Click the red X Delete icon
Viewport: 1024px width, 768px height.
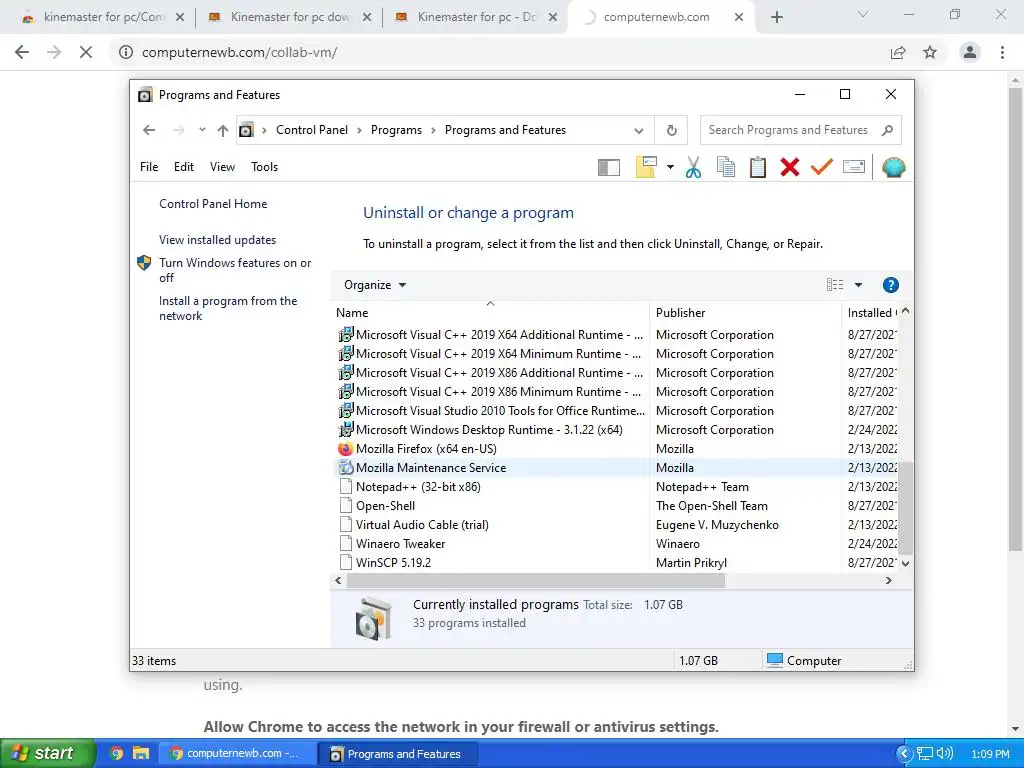pyautogui.click(x=790, y=167)
